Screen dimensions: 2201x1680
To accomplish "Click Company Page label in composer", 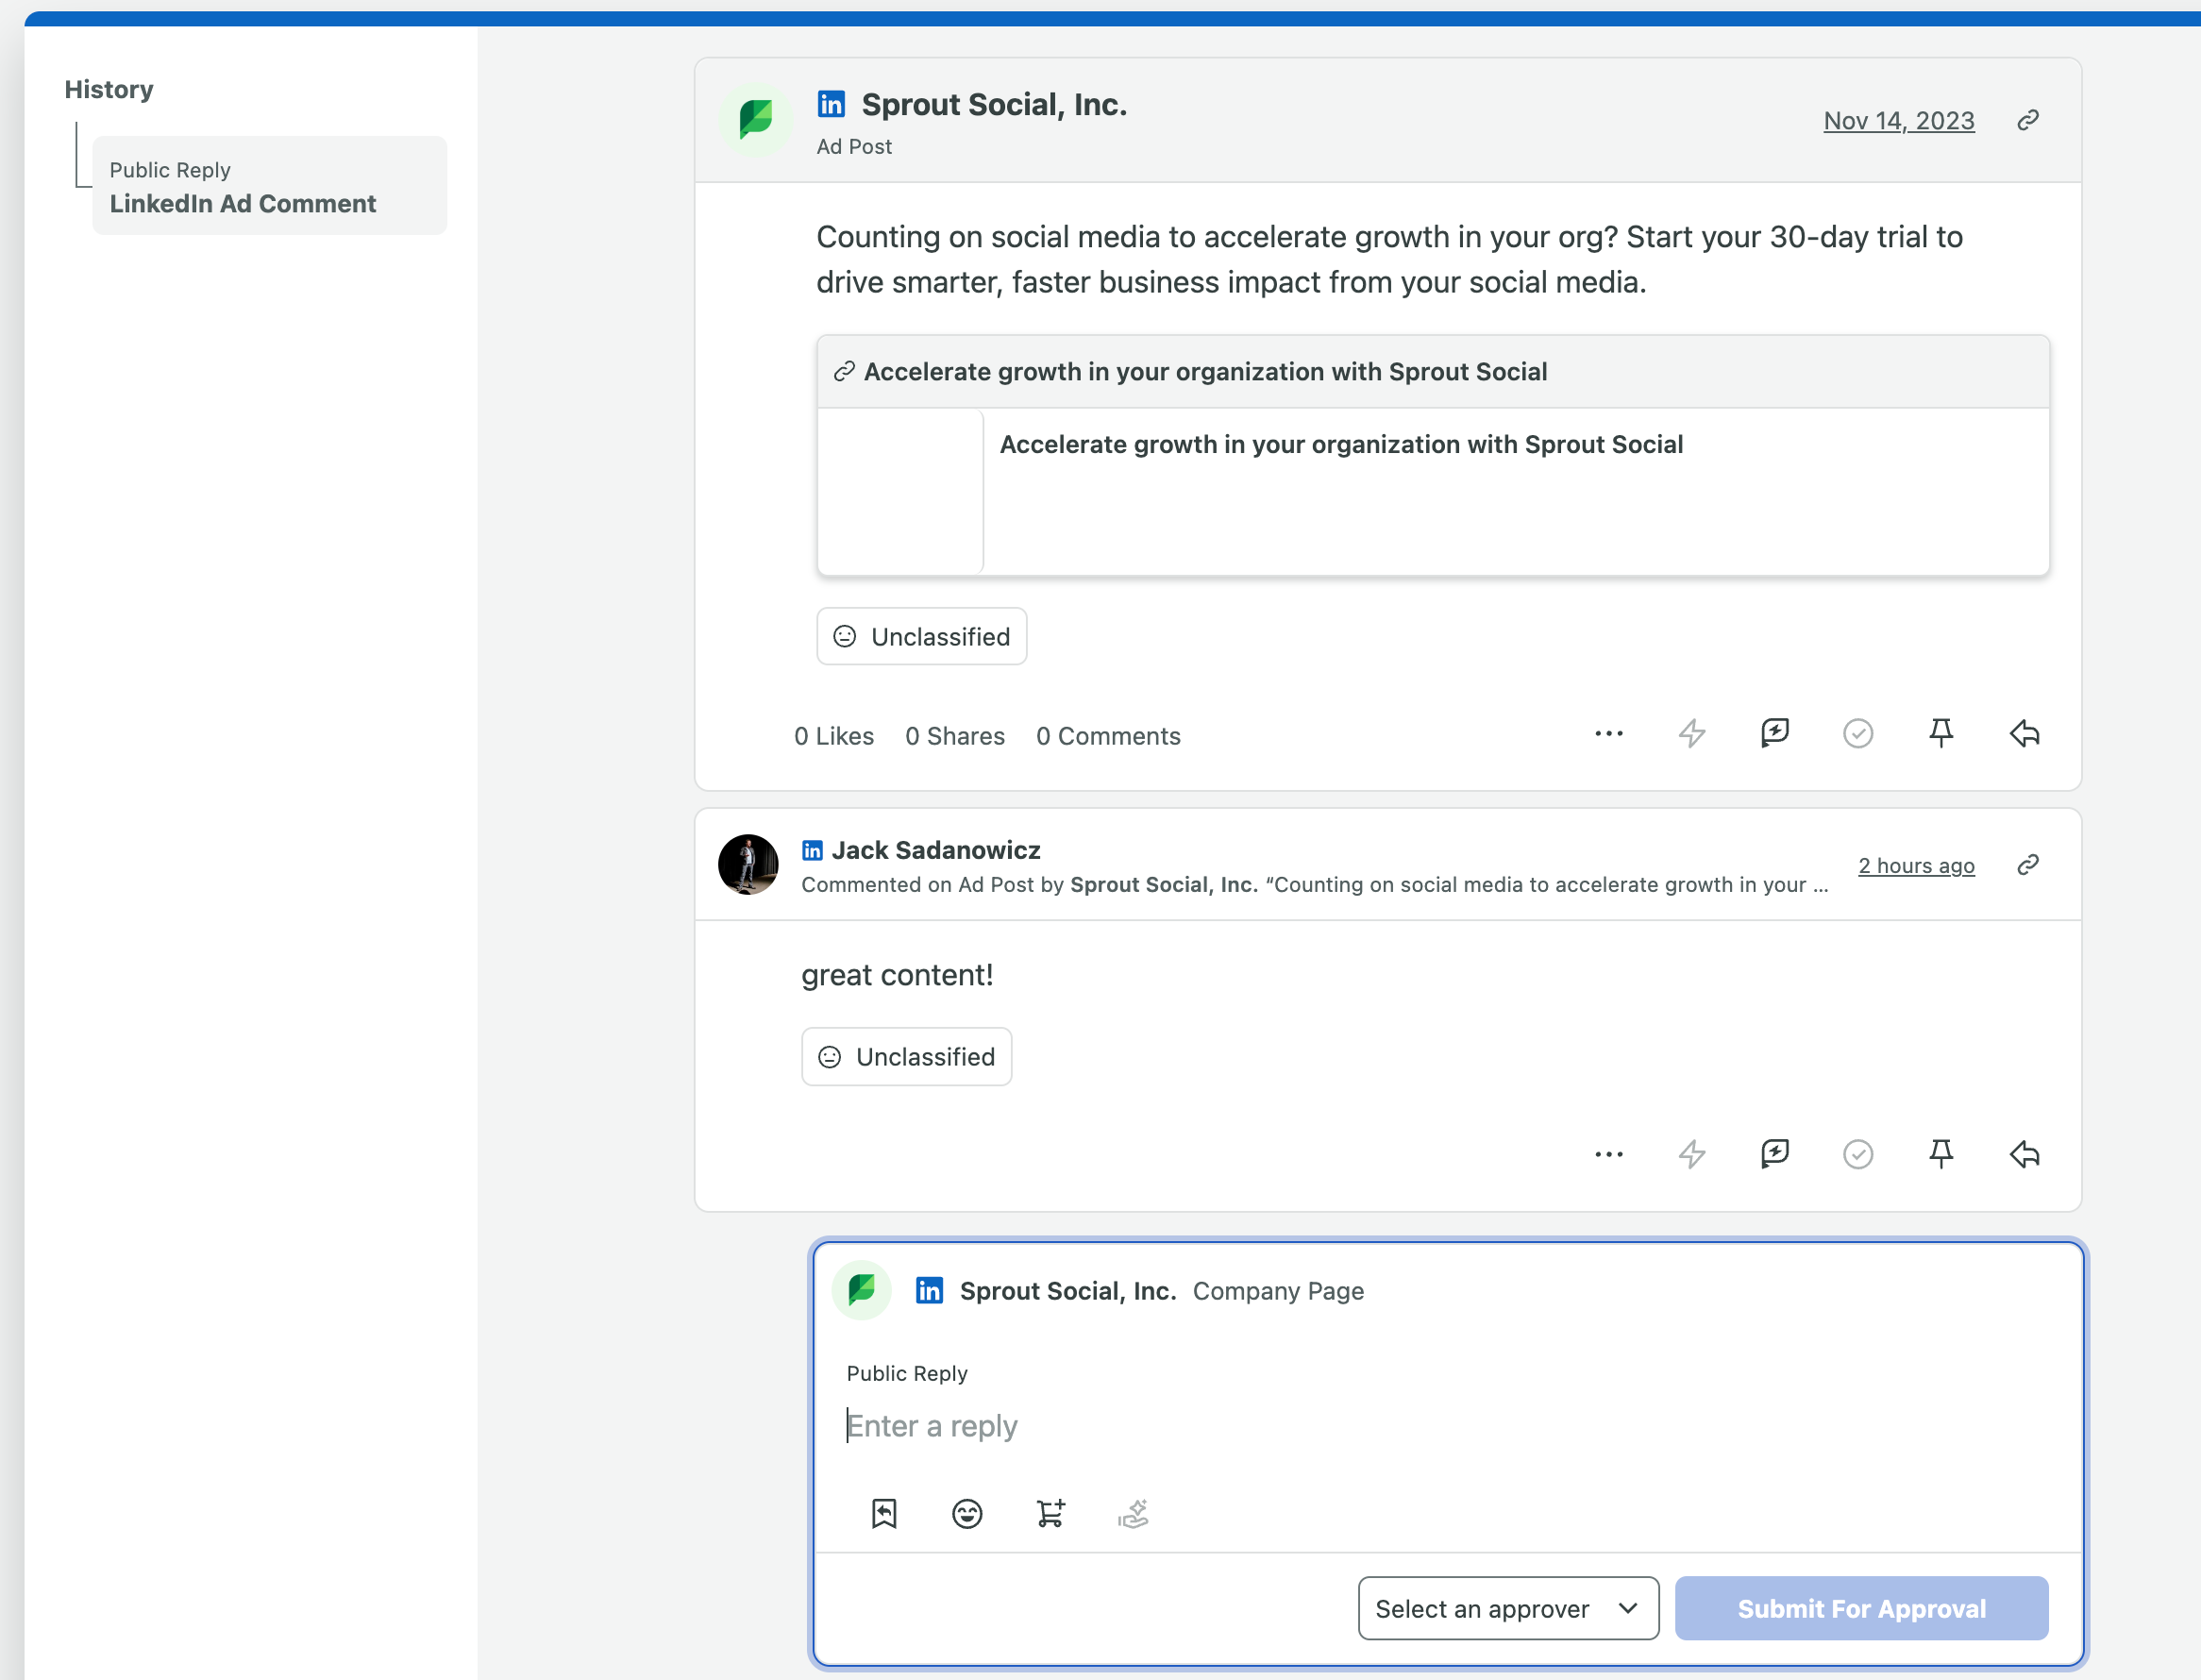I will tap(1278, 1291).
